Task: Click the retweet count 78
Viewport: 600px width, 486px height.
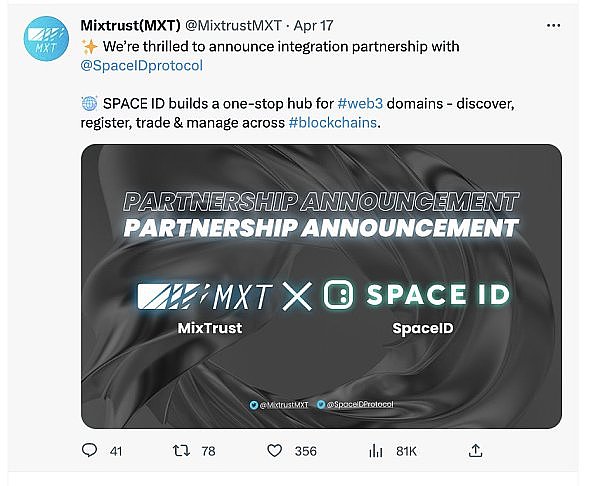Action: point(208,452)
